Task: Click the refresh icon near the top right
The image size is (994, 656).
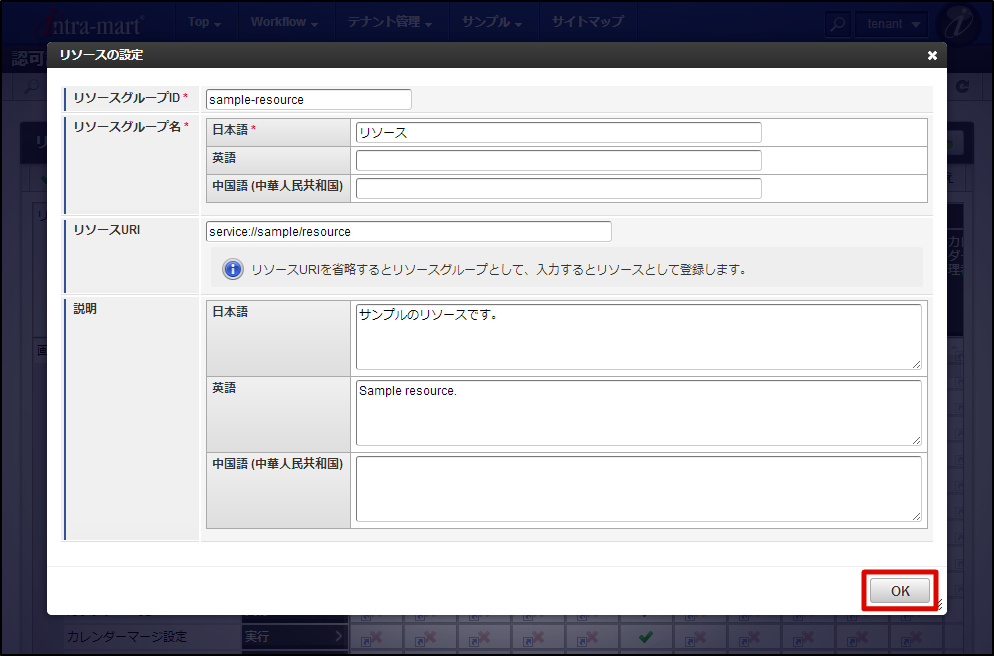Action: [964, 87]
